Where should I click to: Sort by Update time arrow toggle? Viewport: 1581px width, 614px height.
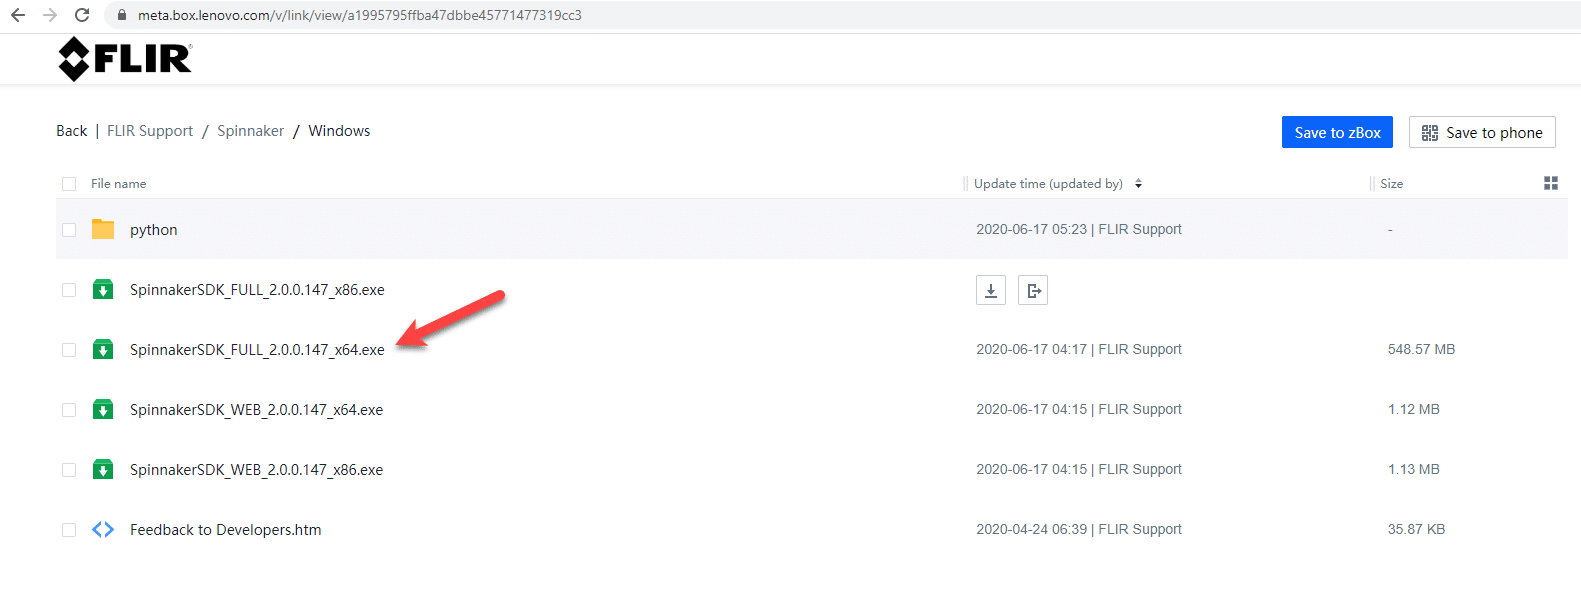click(1138, 184)
